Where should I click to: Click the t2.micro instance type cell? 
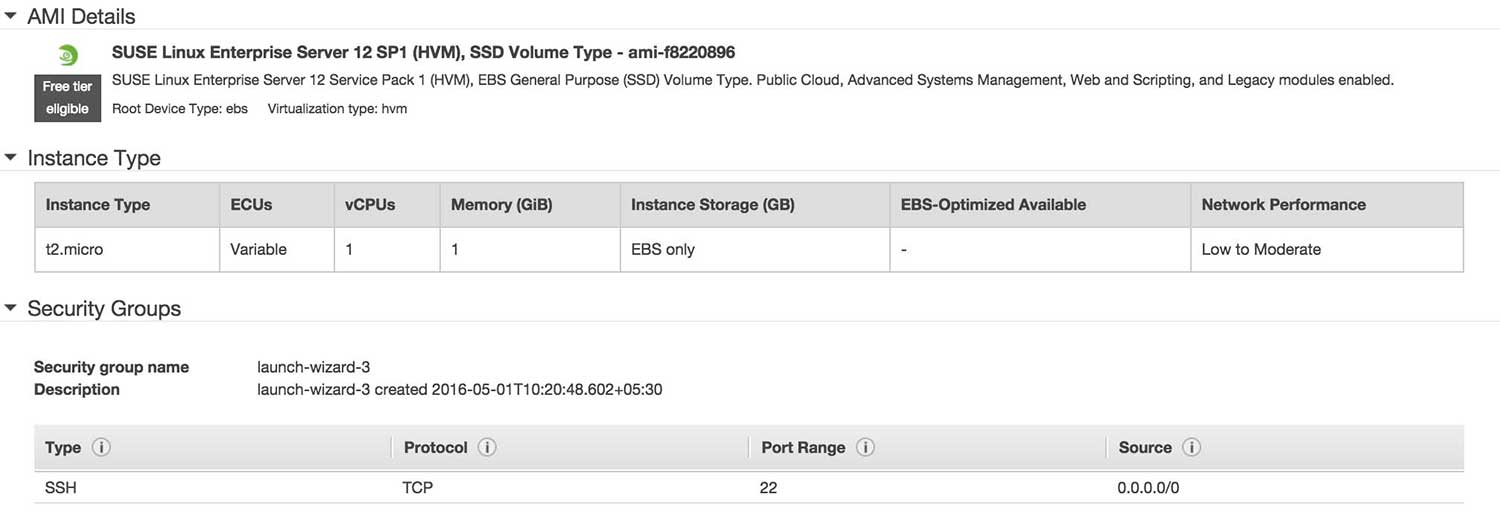pyautogui.click(x=75, y=249)
